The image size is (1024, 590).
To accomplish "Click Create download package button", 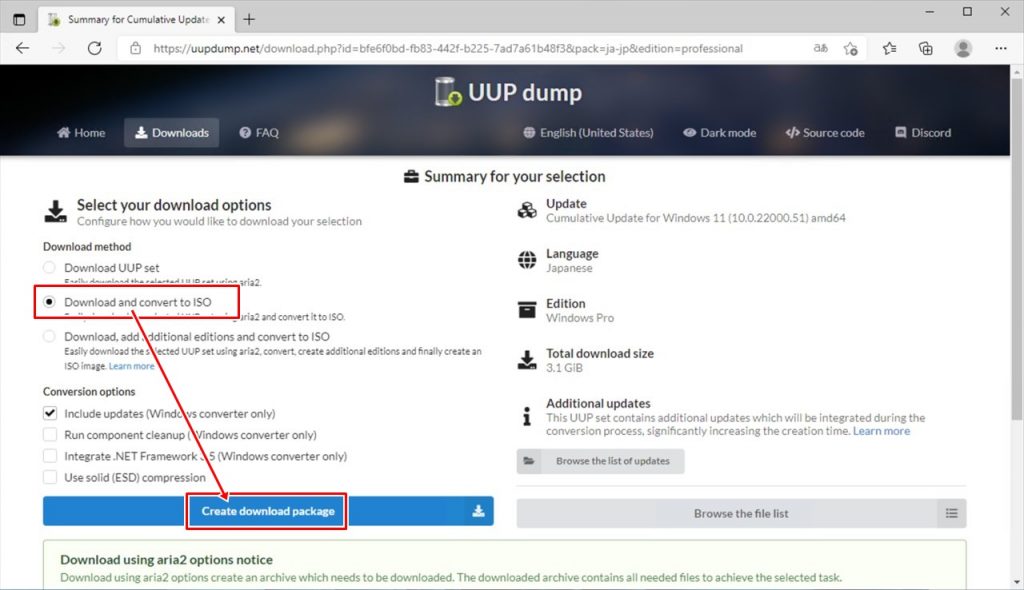I will (268, 511).
